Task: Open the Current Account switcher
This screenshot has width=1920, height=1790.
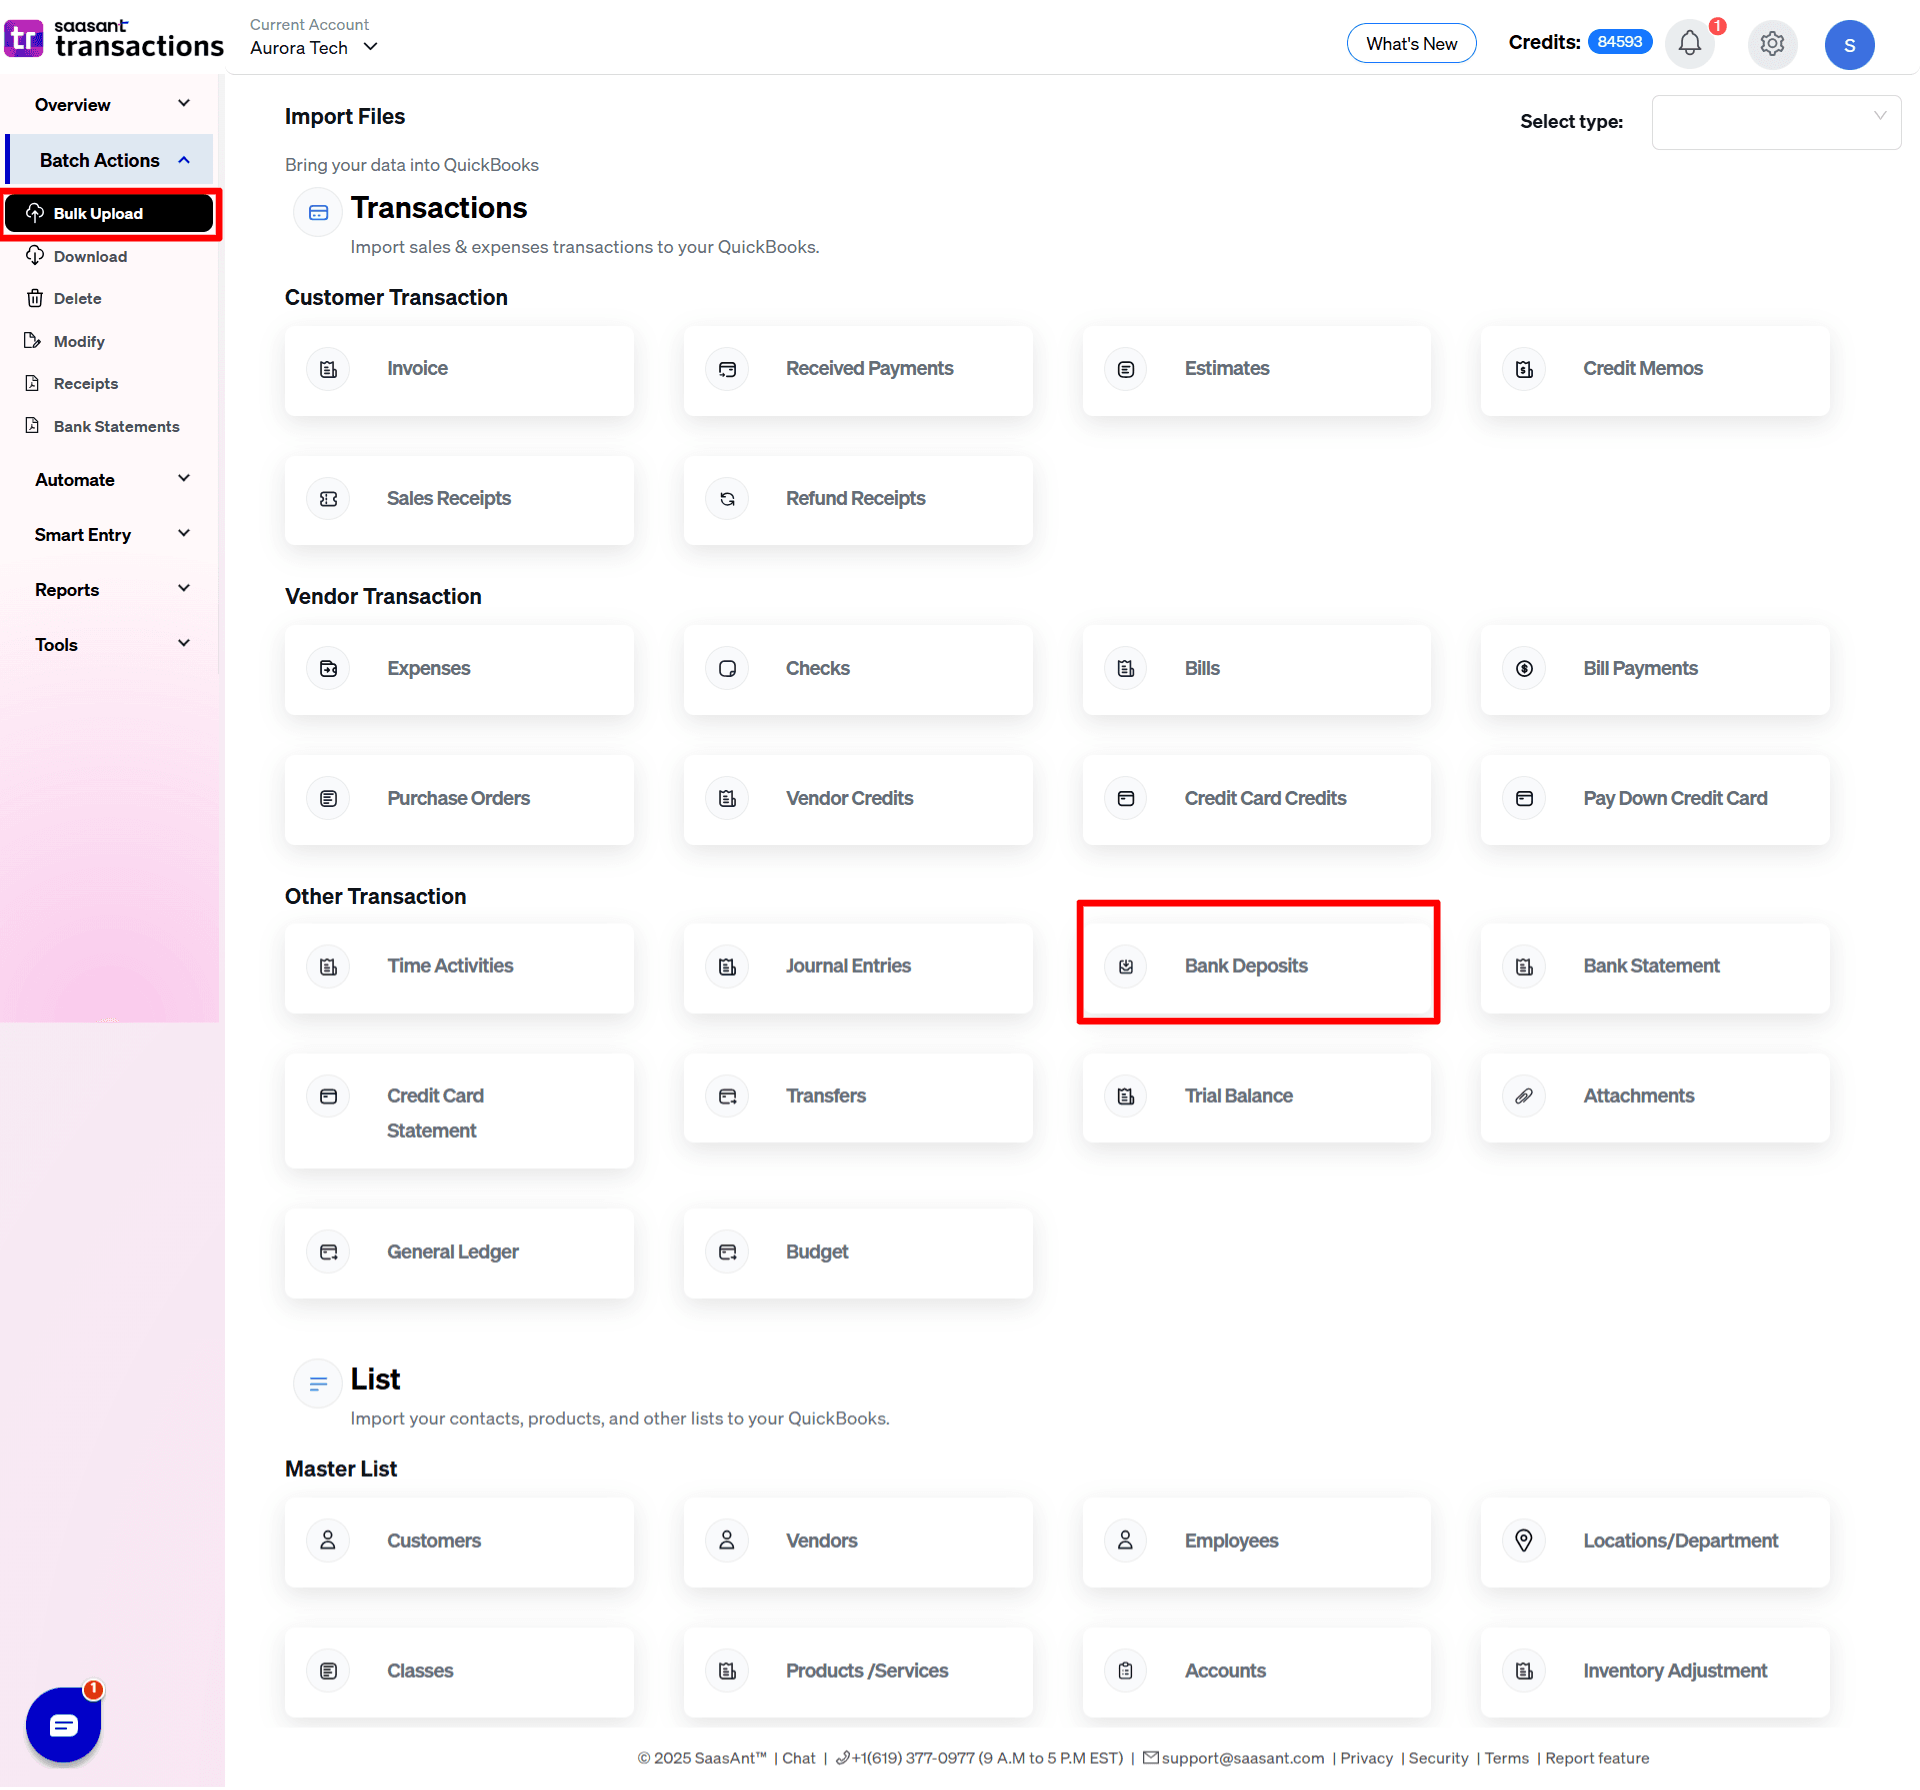Action: (312, 47)
